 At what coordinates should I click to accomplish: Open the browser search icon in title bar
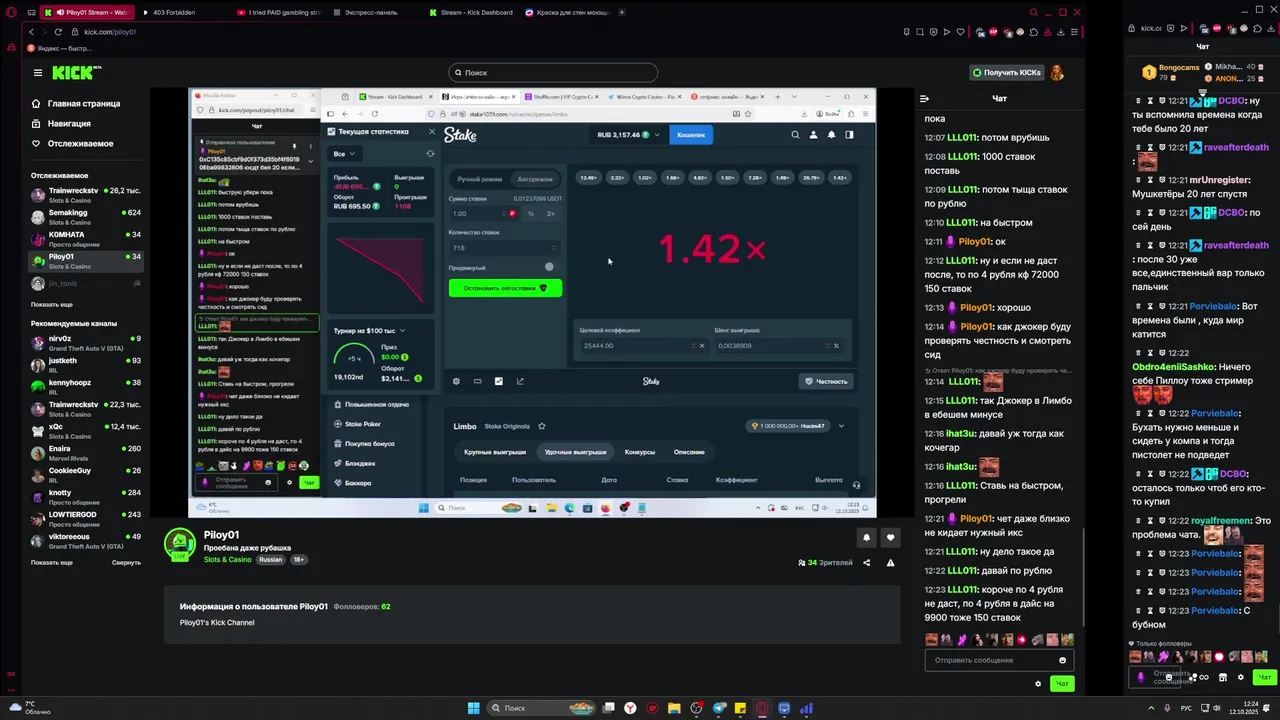[1034, 12]
